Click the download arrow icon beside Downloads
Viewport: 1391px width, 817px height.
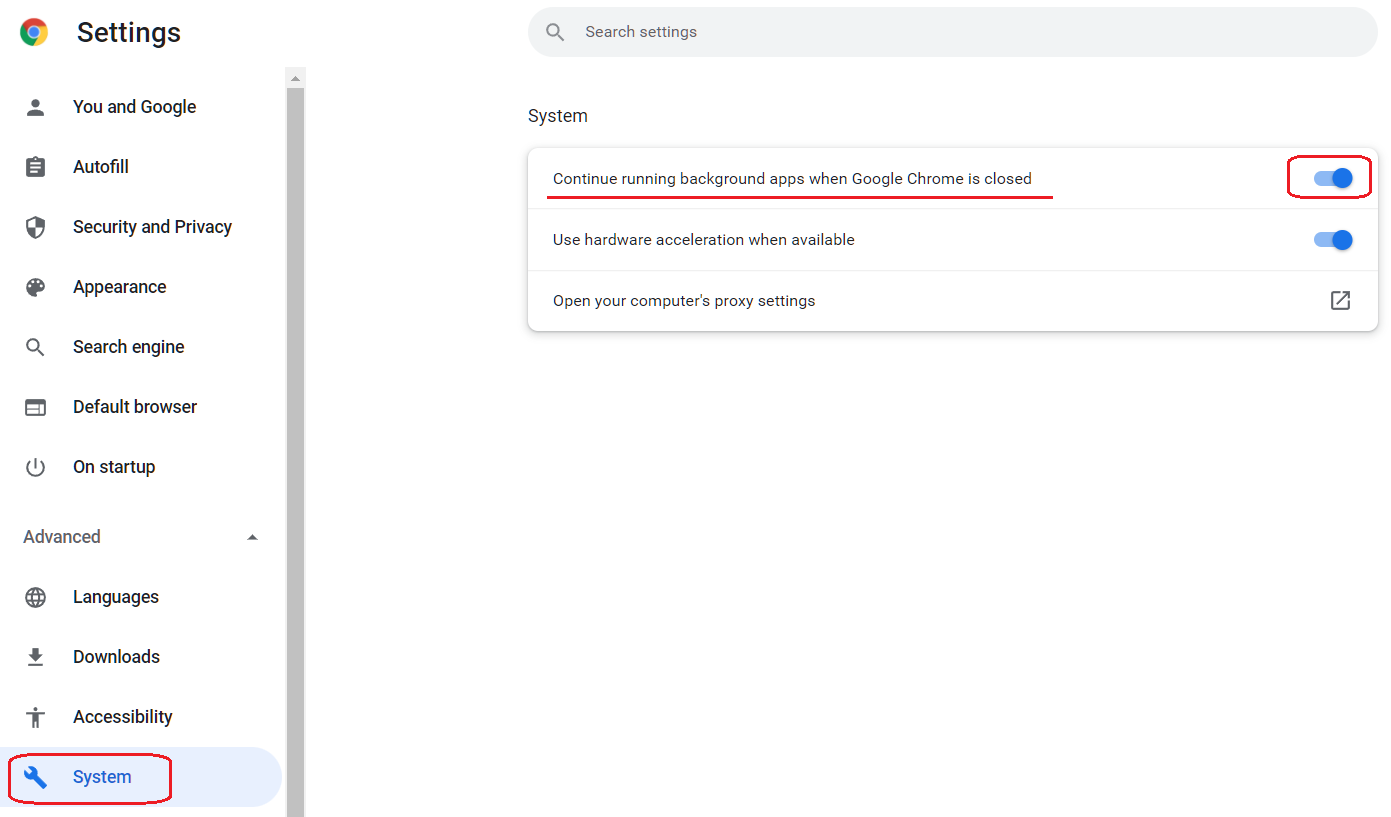(35, 657)
